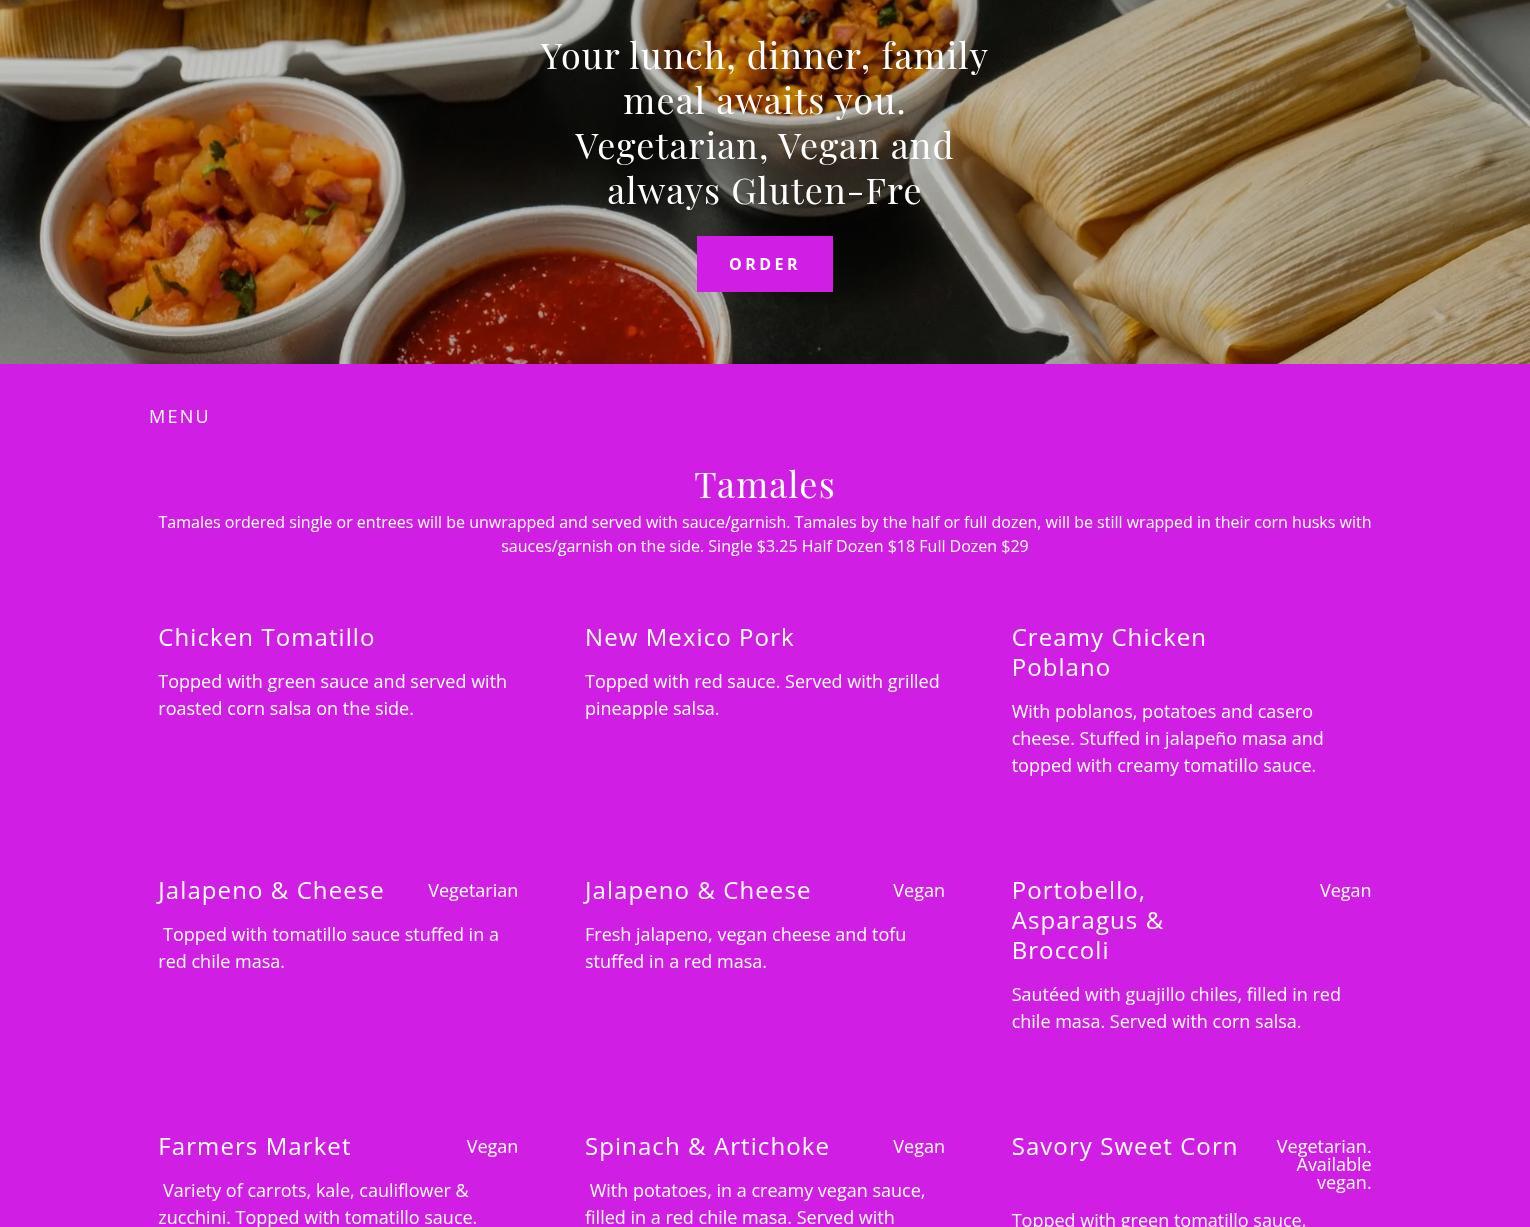Choose the New Mexico Pork item
Screen dimensions: 1530x1227
[x=689, y=637]
